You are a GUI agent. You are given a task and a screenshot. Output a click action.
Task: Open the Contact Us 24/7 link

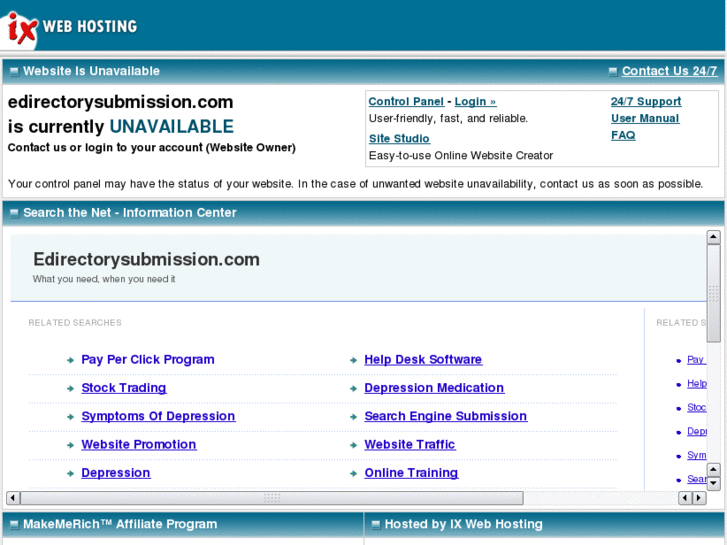tap(669, 71)
